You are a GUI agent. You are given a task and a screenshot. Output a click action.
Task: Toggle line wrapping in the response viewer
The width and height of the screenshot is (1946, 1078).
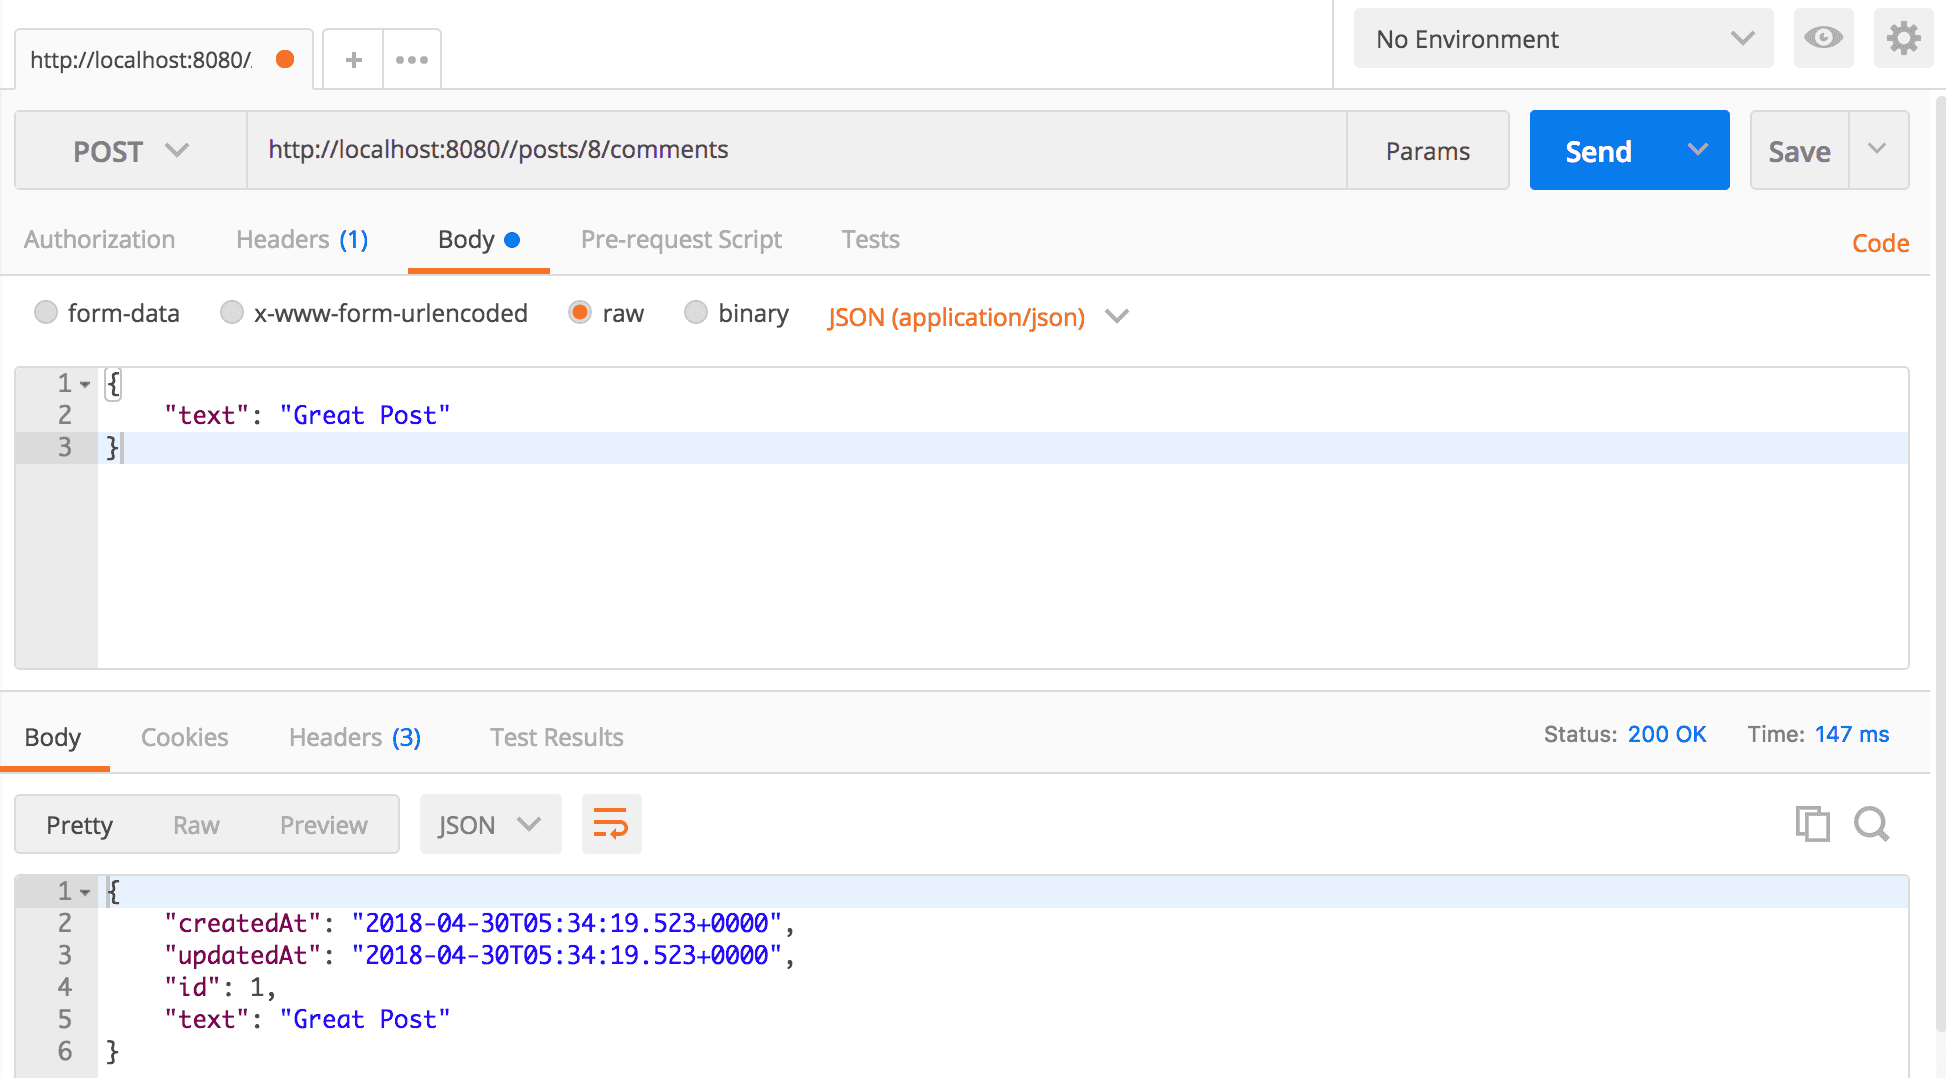(x=611, y=824)
